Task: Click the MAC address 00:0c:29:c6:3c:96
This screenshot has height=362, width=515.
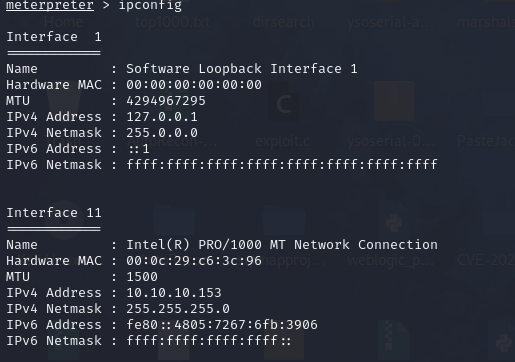Action: click(x=194, y=261)
